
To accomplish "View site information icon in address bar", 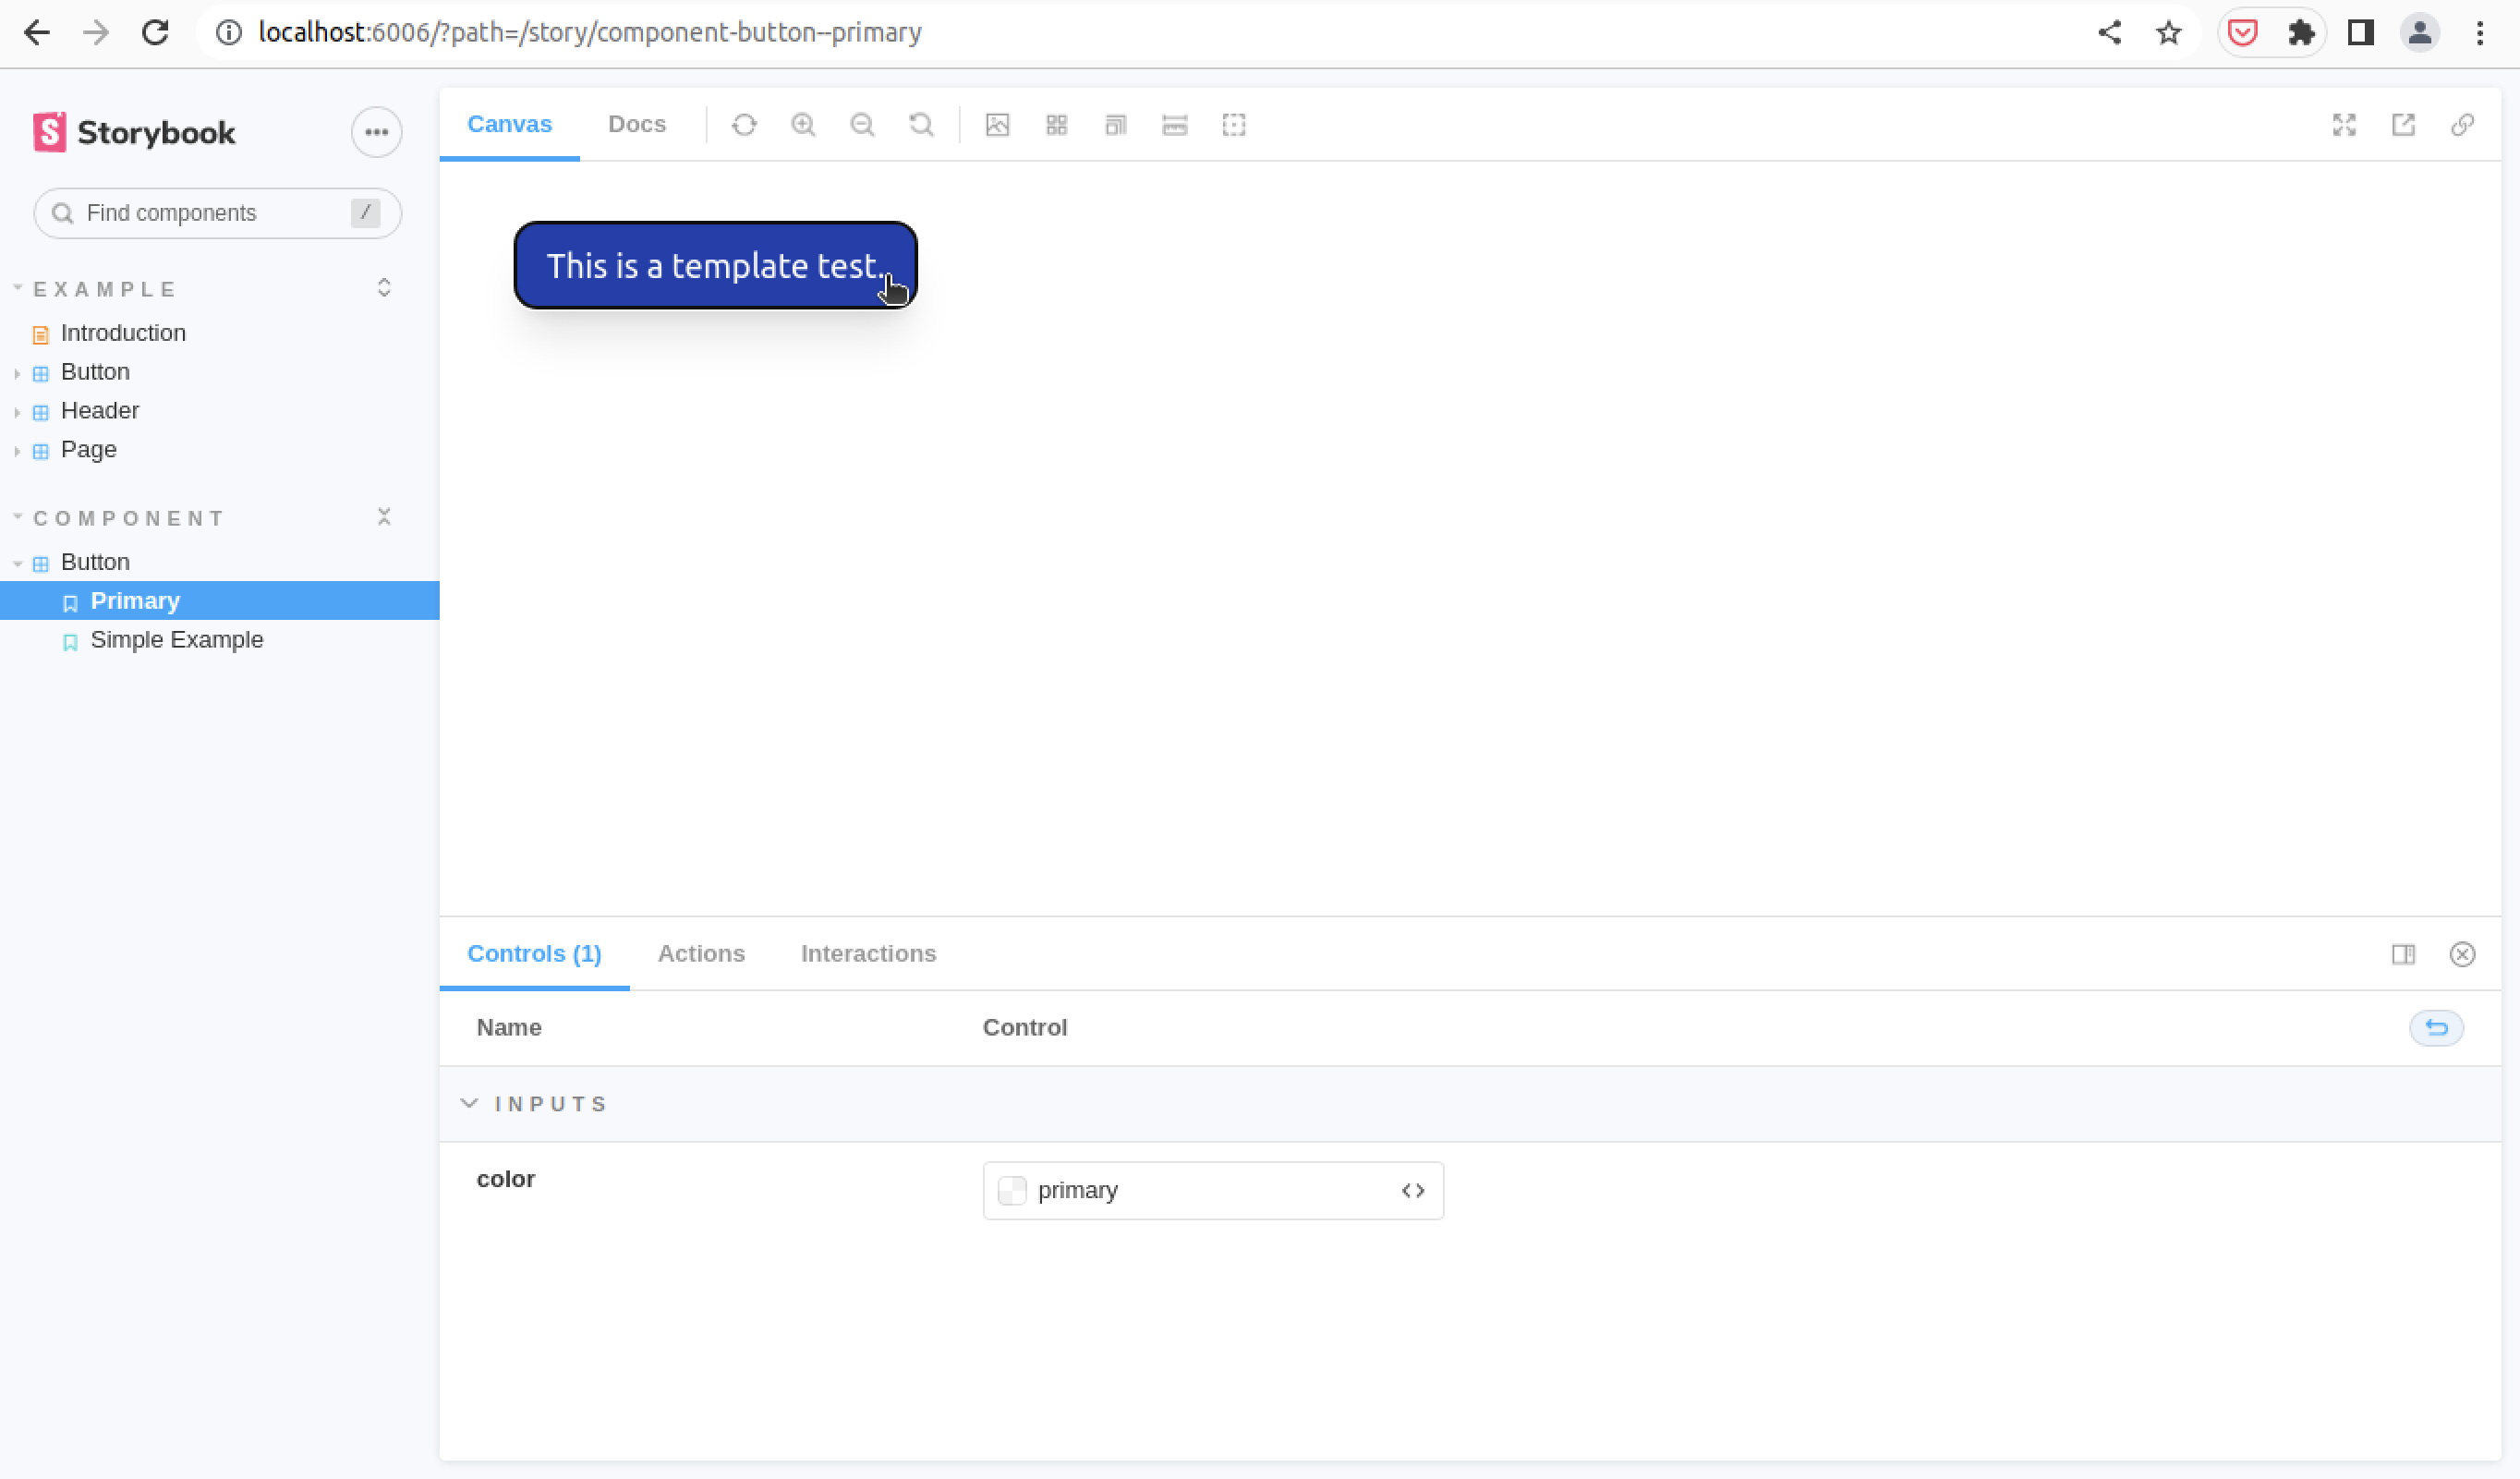I will pyautogui.click(x=229, y=33).
